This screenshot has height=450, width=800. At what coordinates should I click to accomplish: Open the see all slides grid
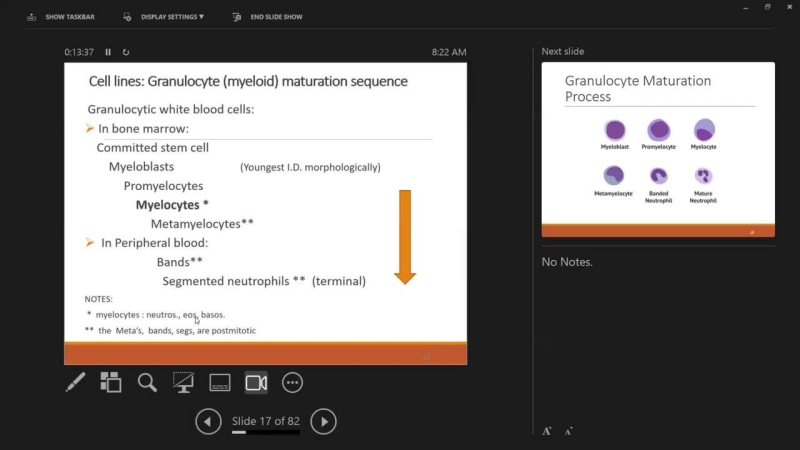(x=111, y=382)
